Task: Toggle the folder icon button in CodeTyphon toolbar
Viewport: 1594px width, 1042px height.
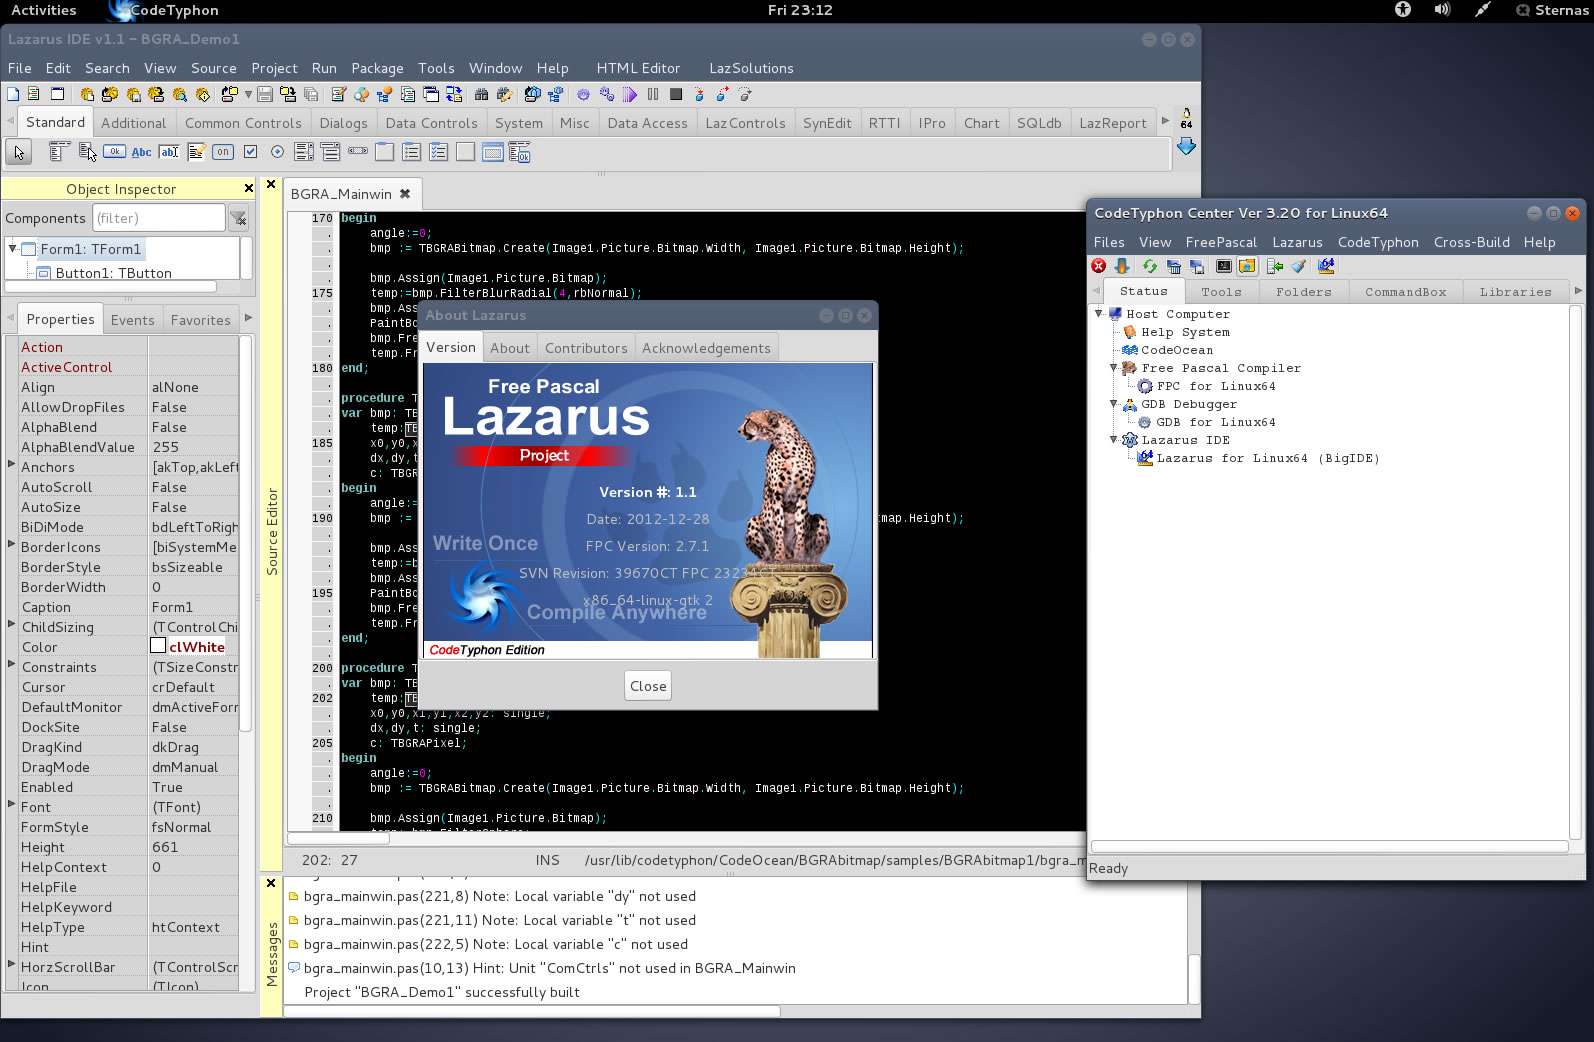Action: (1247, 266)
